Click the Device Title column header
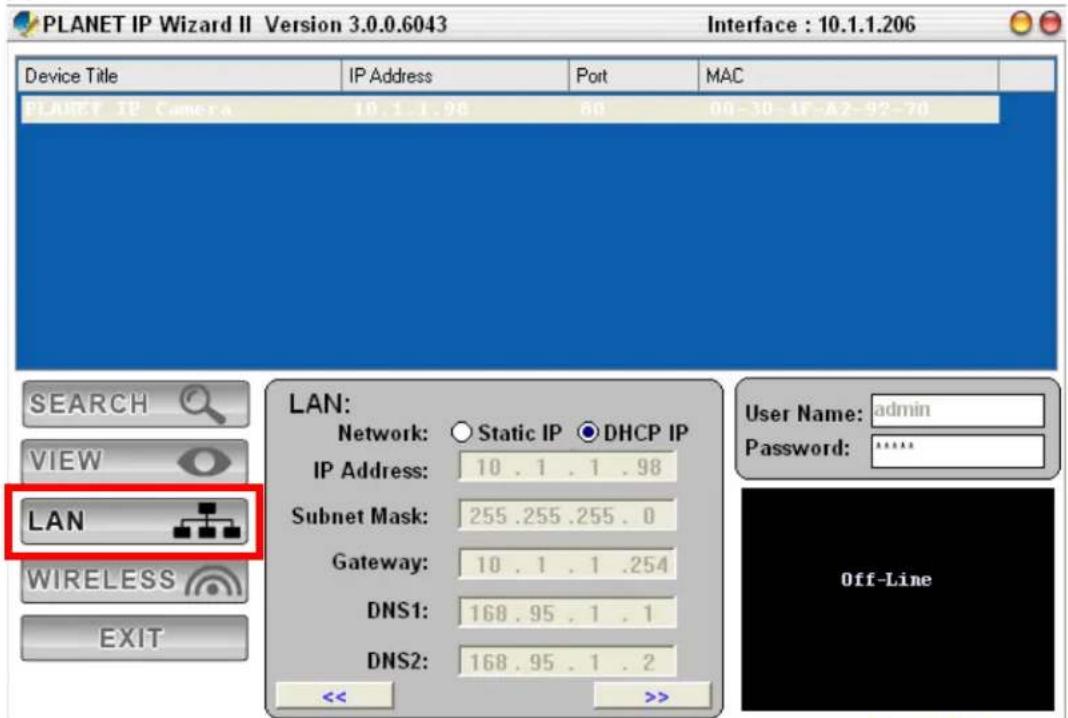1068x718 pixels. point(178,76)
